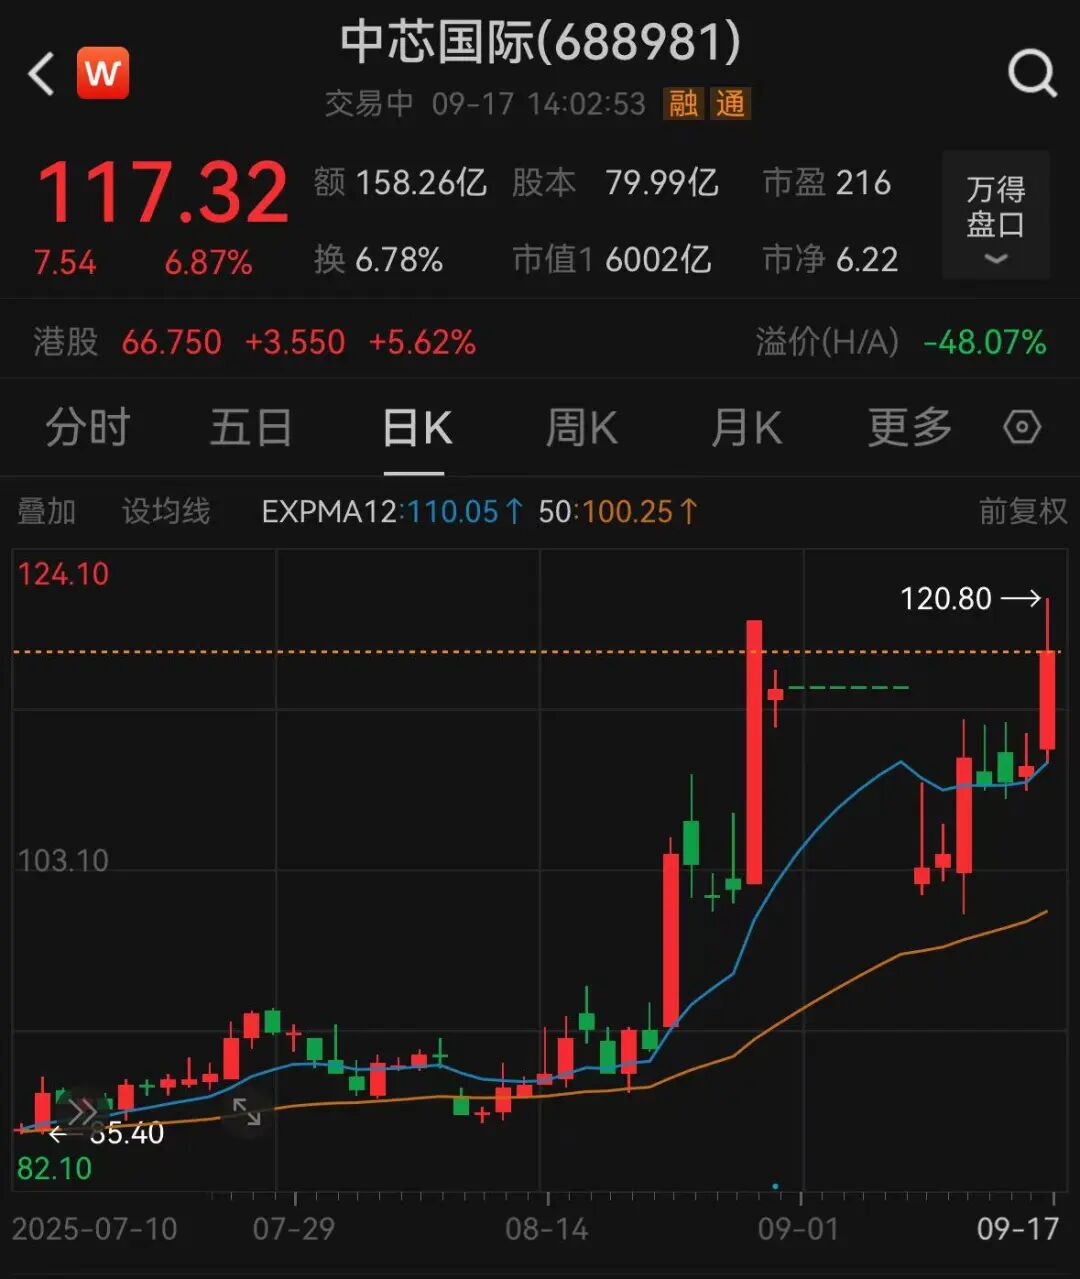Tap the 7.54 price change value
The image size is (1080, 1279).
click(x=65, y=262)
